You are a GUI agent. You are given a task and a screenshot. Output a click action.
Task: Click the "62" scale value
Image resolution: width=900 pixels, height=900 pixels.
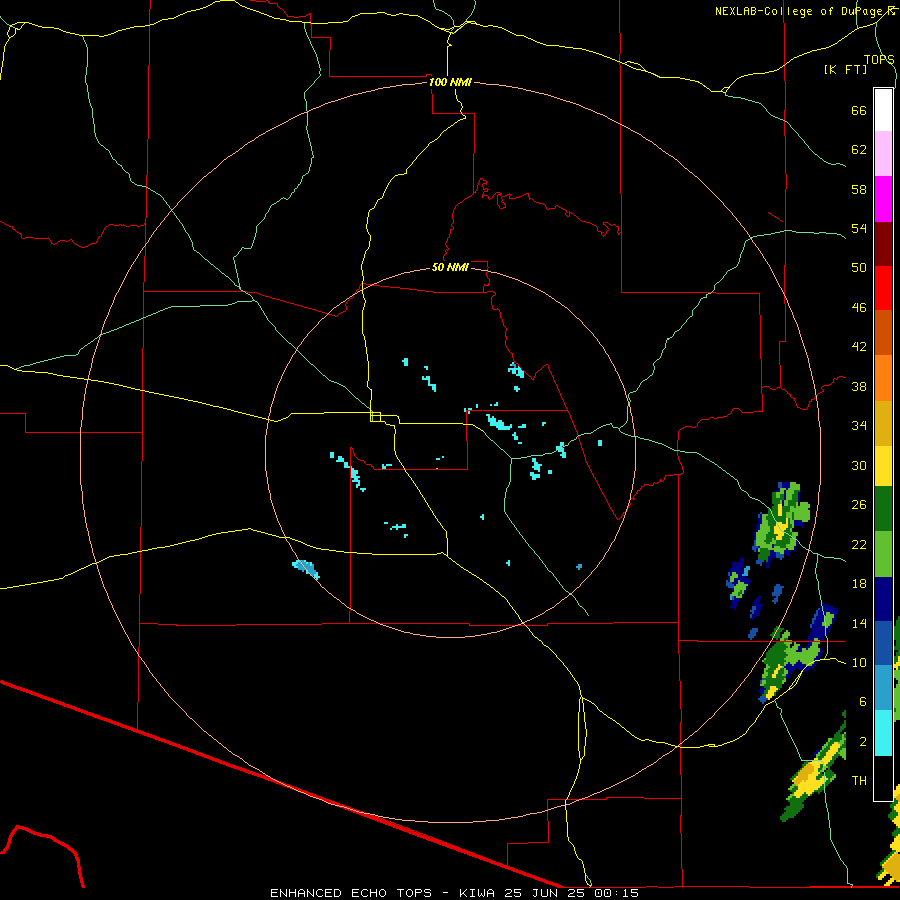[859, 150]
